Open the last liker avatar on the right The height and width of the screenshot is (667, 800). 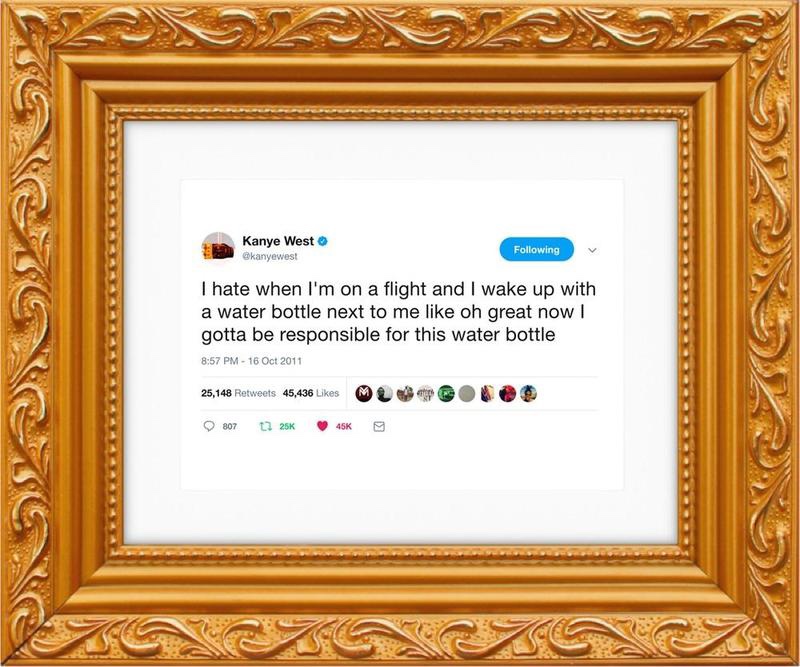click(x=528, y=393)
